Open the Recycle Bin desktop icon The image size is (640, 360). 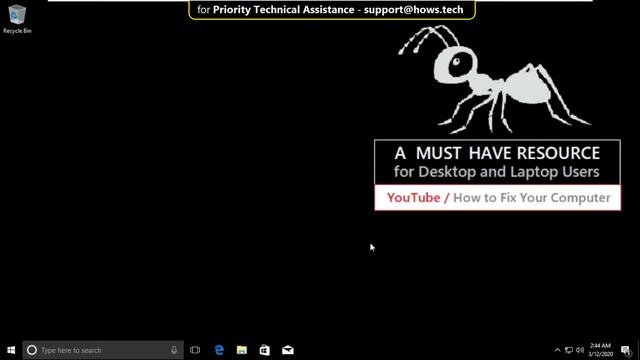pos(17,19)
